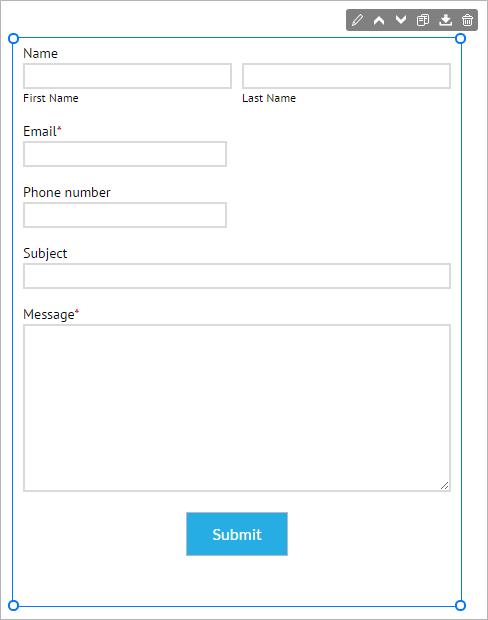Screen dimensions: 488x620
Task: Delete the form with trash icon
Action: (467, 20)
